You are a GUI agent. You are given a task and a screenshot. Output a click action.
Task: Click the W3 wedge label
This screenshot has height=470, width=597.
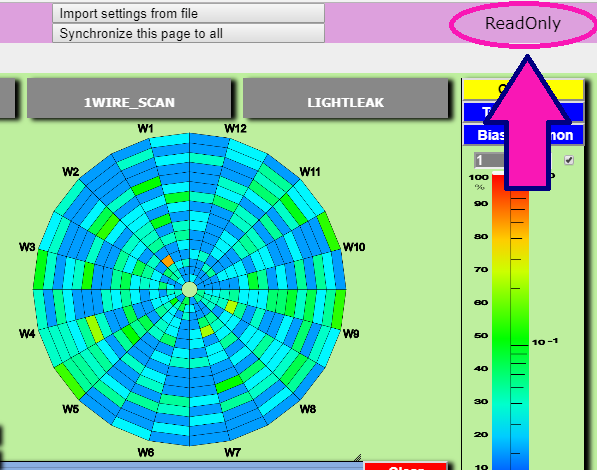pyautogui.click(x=27, y=247)
